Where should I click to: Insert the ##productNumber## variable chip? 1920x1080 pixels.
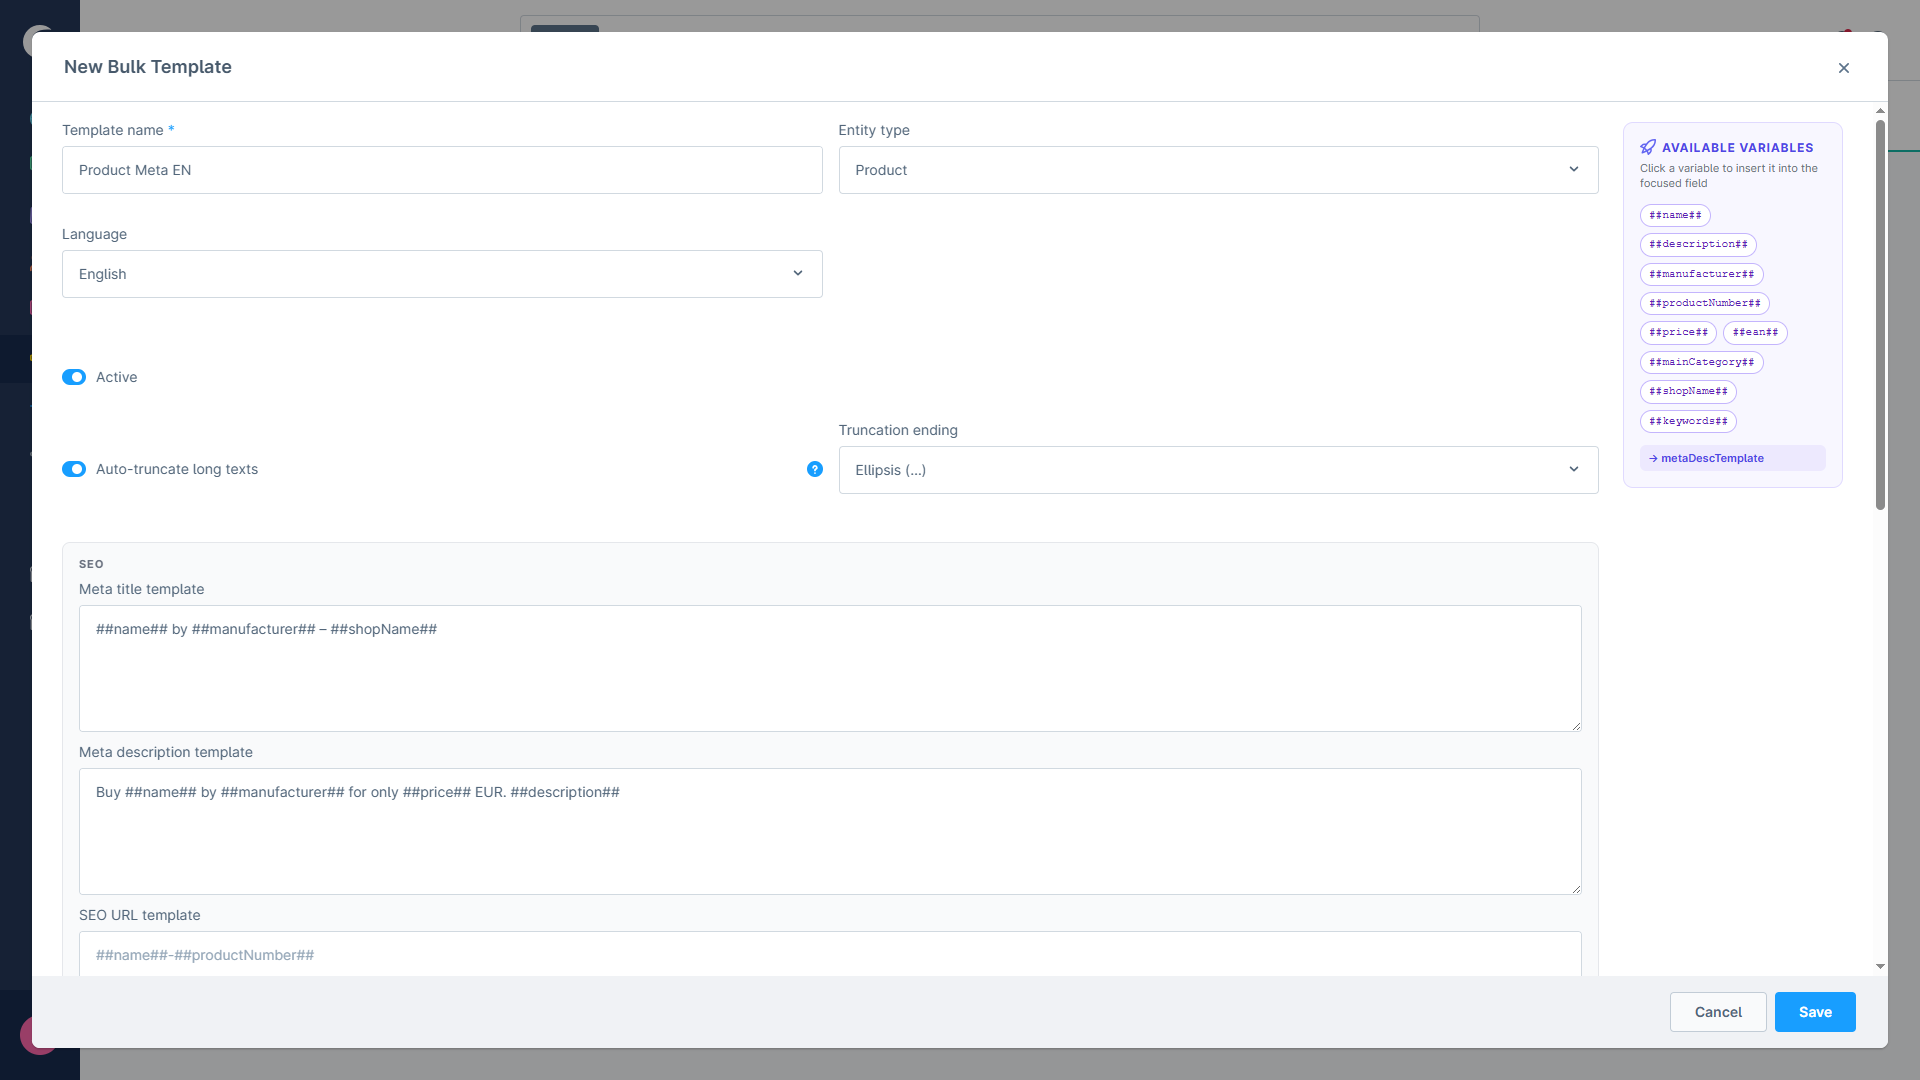(1704, 303)
